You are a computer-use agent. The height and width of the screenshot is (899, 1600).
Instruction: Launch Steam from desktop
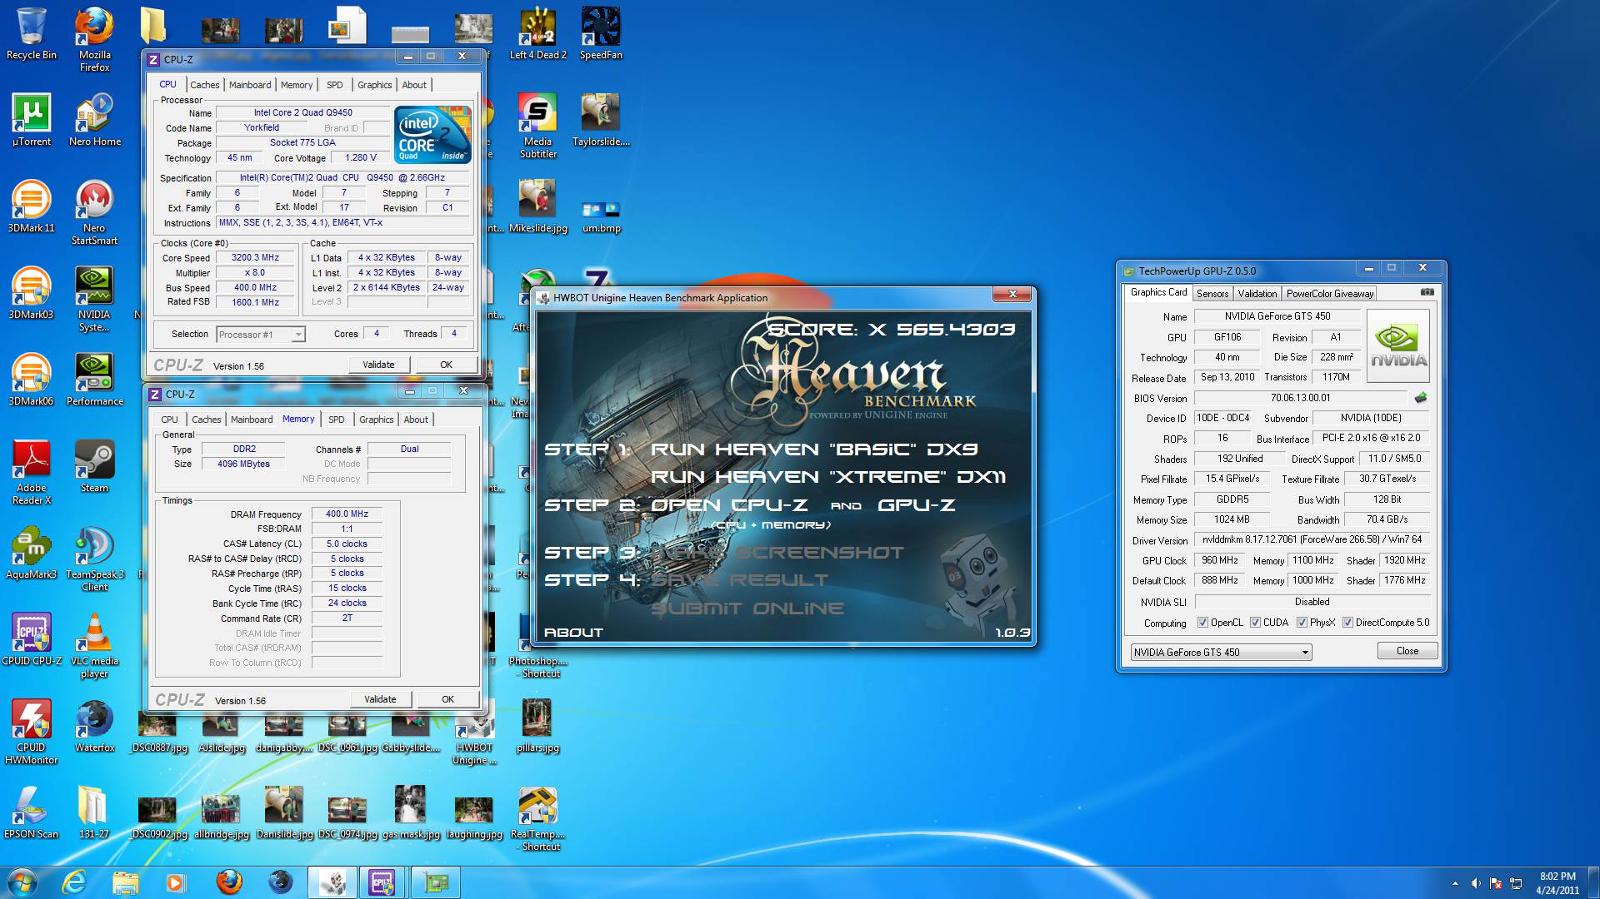[x=94, y=466]
